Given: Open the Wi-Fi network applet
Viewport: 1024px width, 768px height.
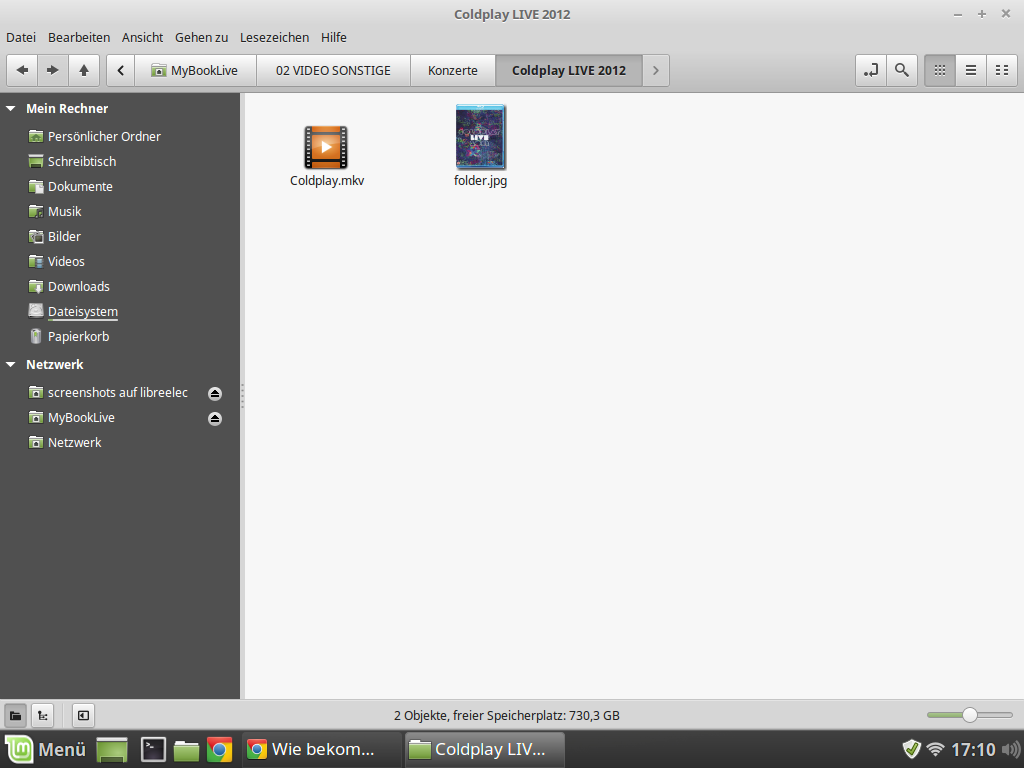Looking at the screenshot, I should point(936,749).
